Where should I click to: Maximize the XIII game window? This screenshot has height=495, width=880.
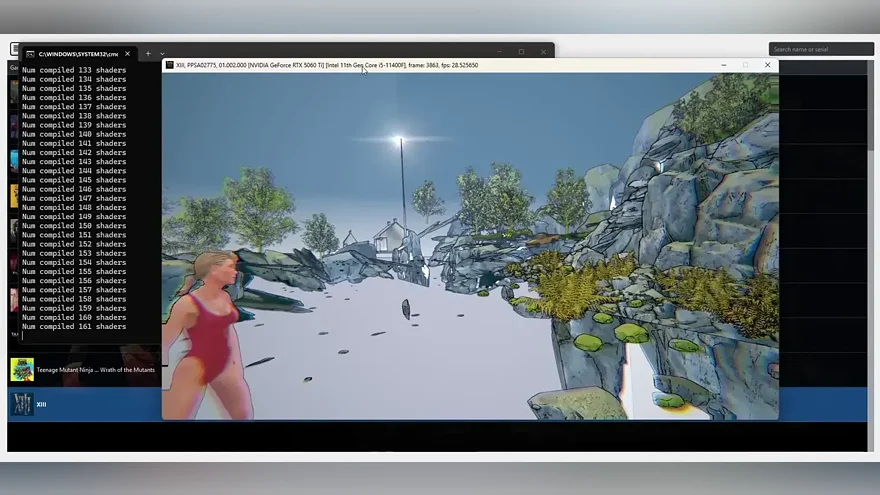click(745, 65)
